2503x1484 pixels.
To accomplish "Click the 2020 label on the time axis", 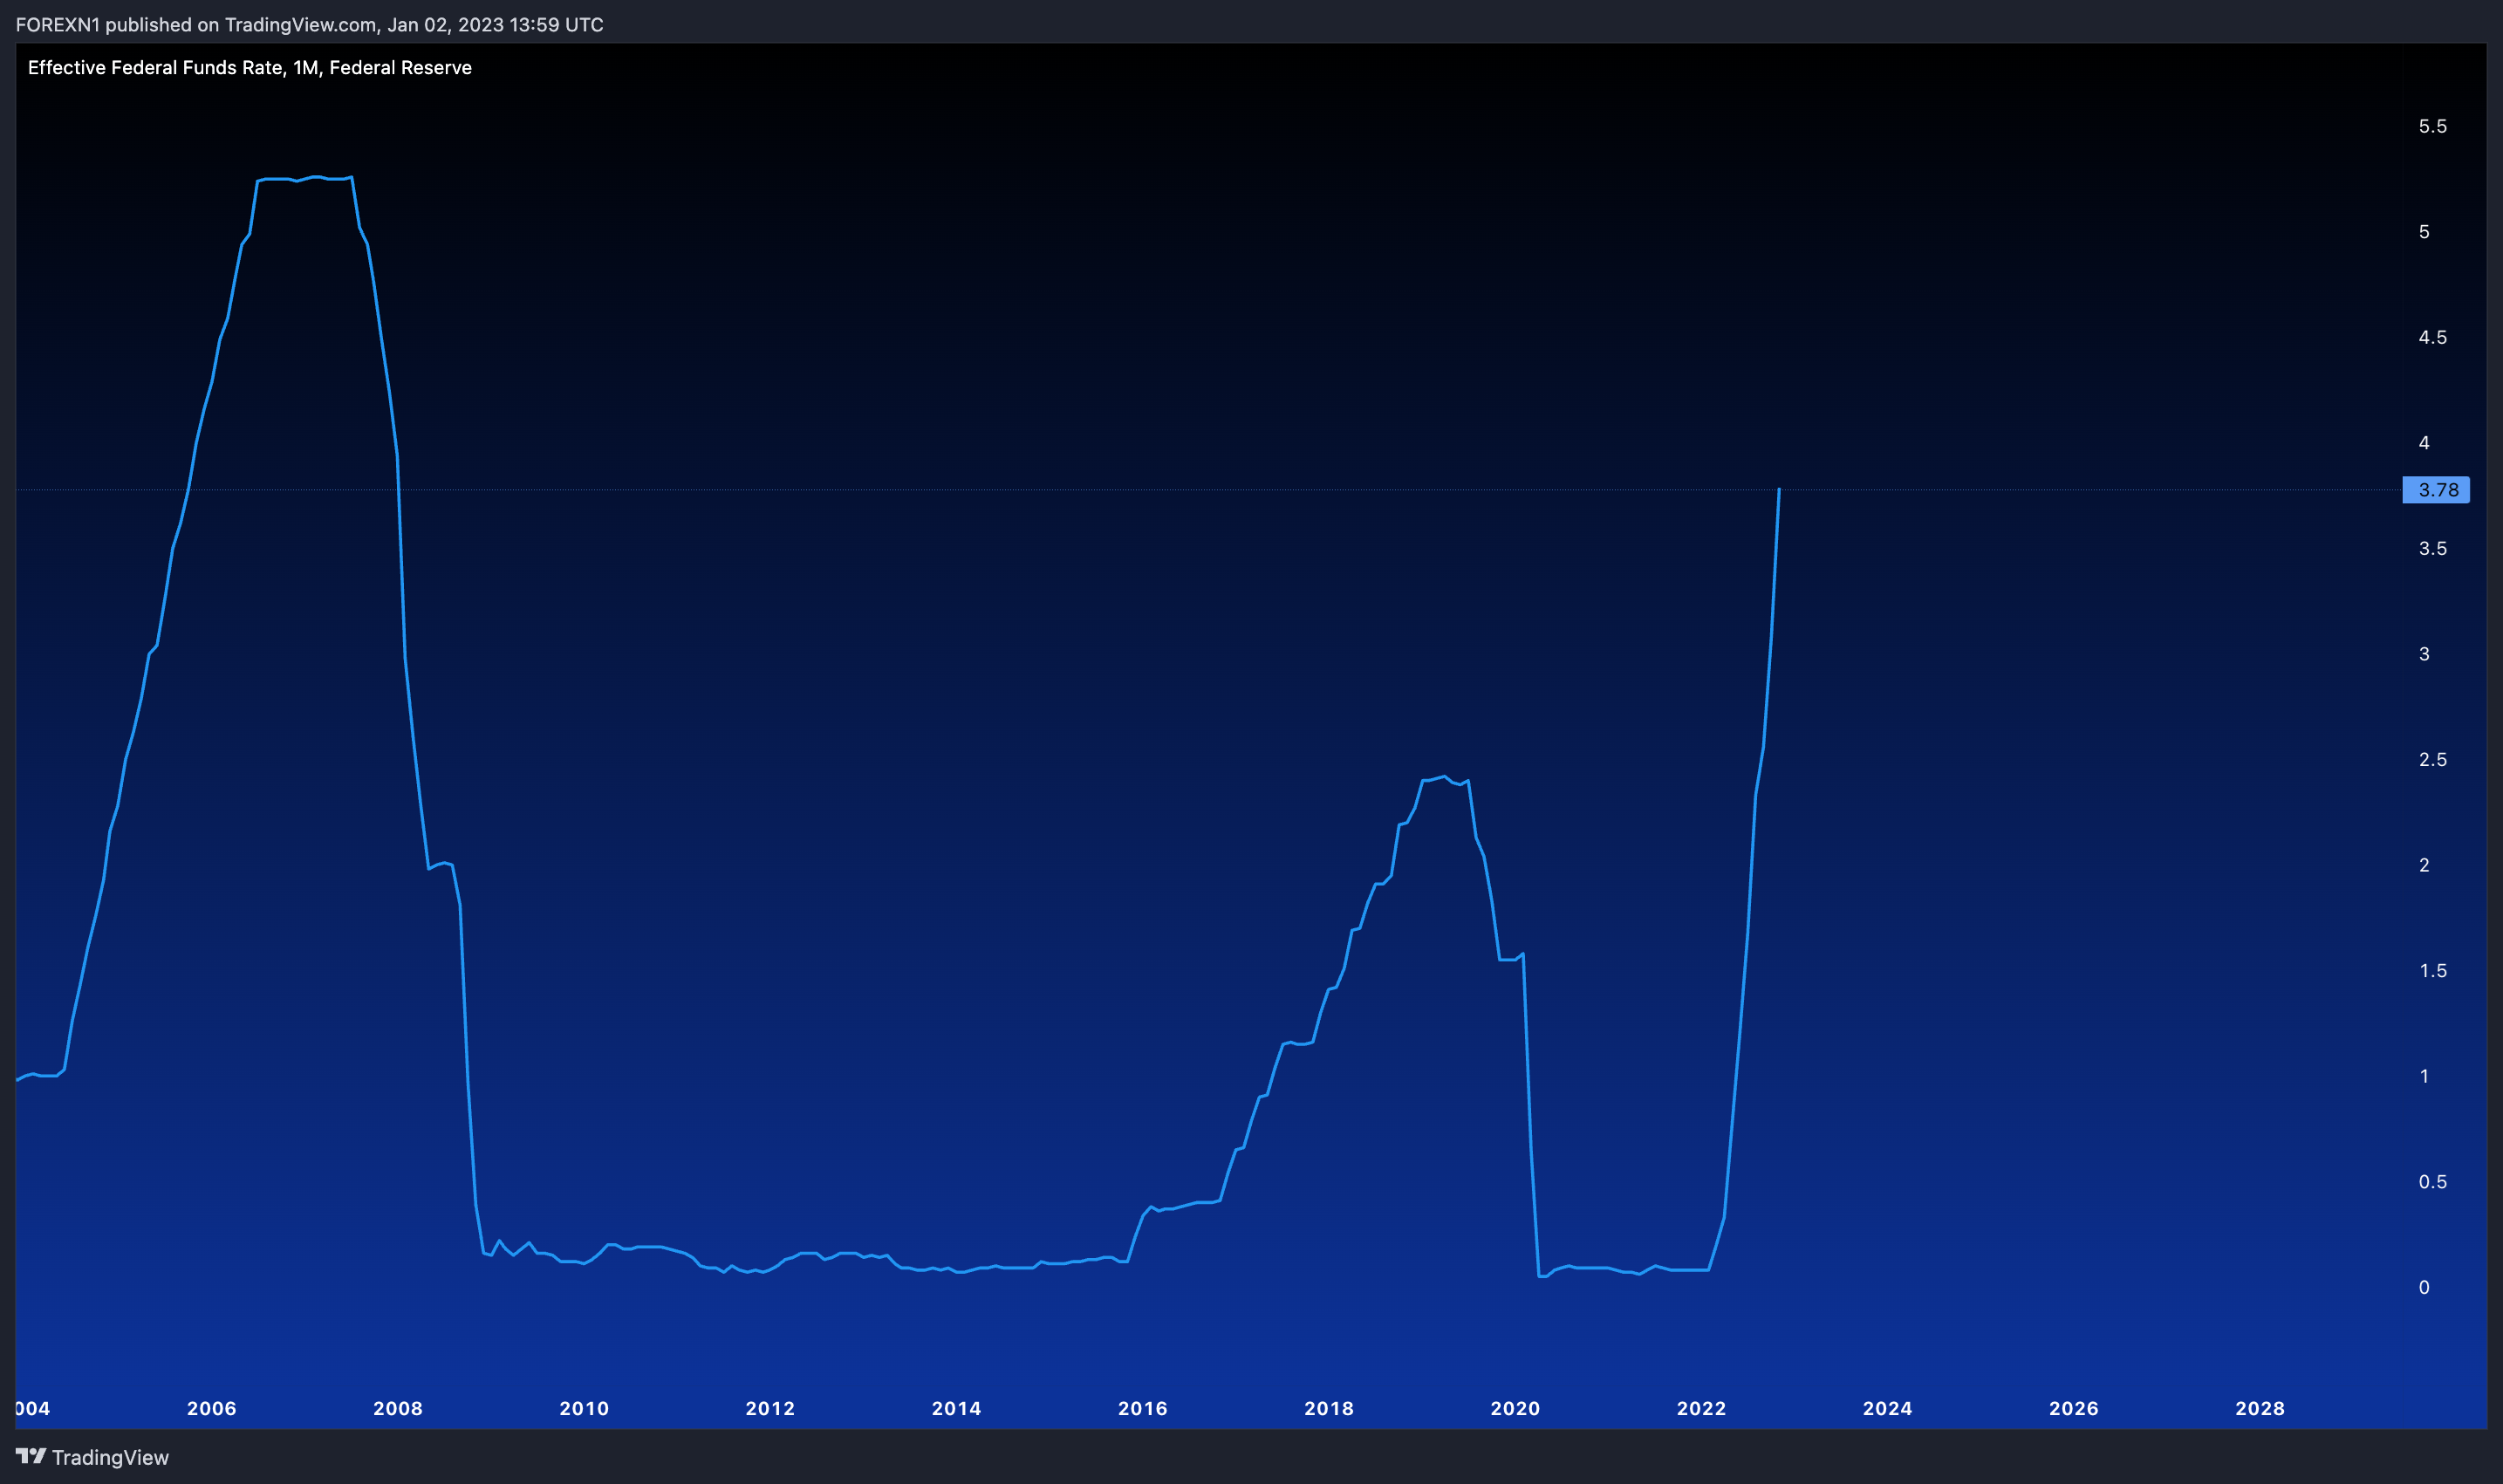I will coord(1516,1408).
